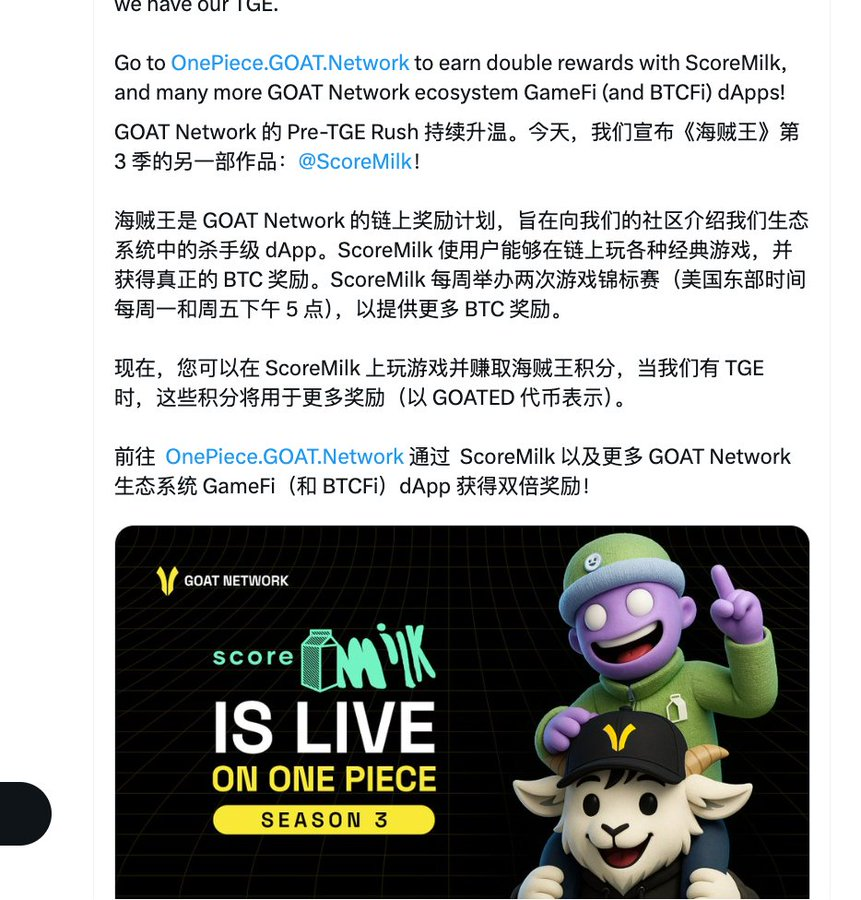Click the purple character's pointing hand
Image resolution: width=861 pixels, height=900 pixels.
click(x=736, y=606)
